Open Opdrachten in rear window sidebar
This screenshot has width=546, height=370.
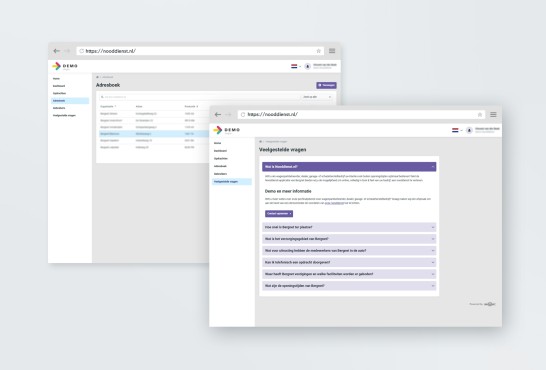pyautogui.click(x=60, y=93)
